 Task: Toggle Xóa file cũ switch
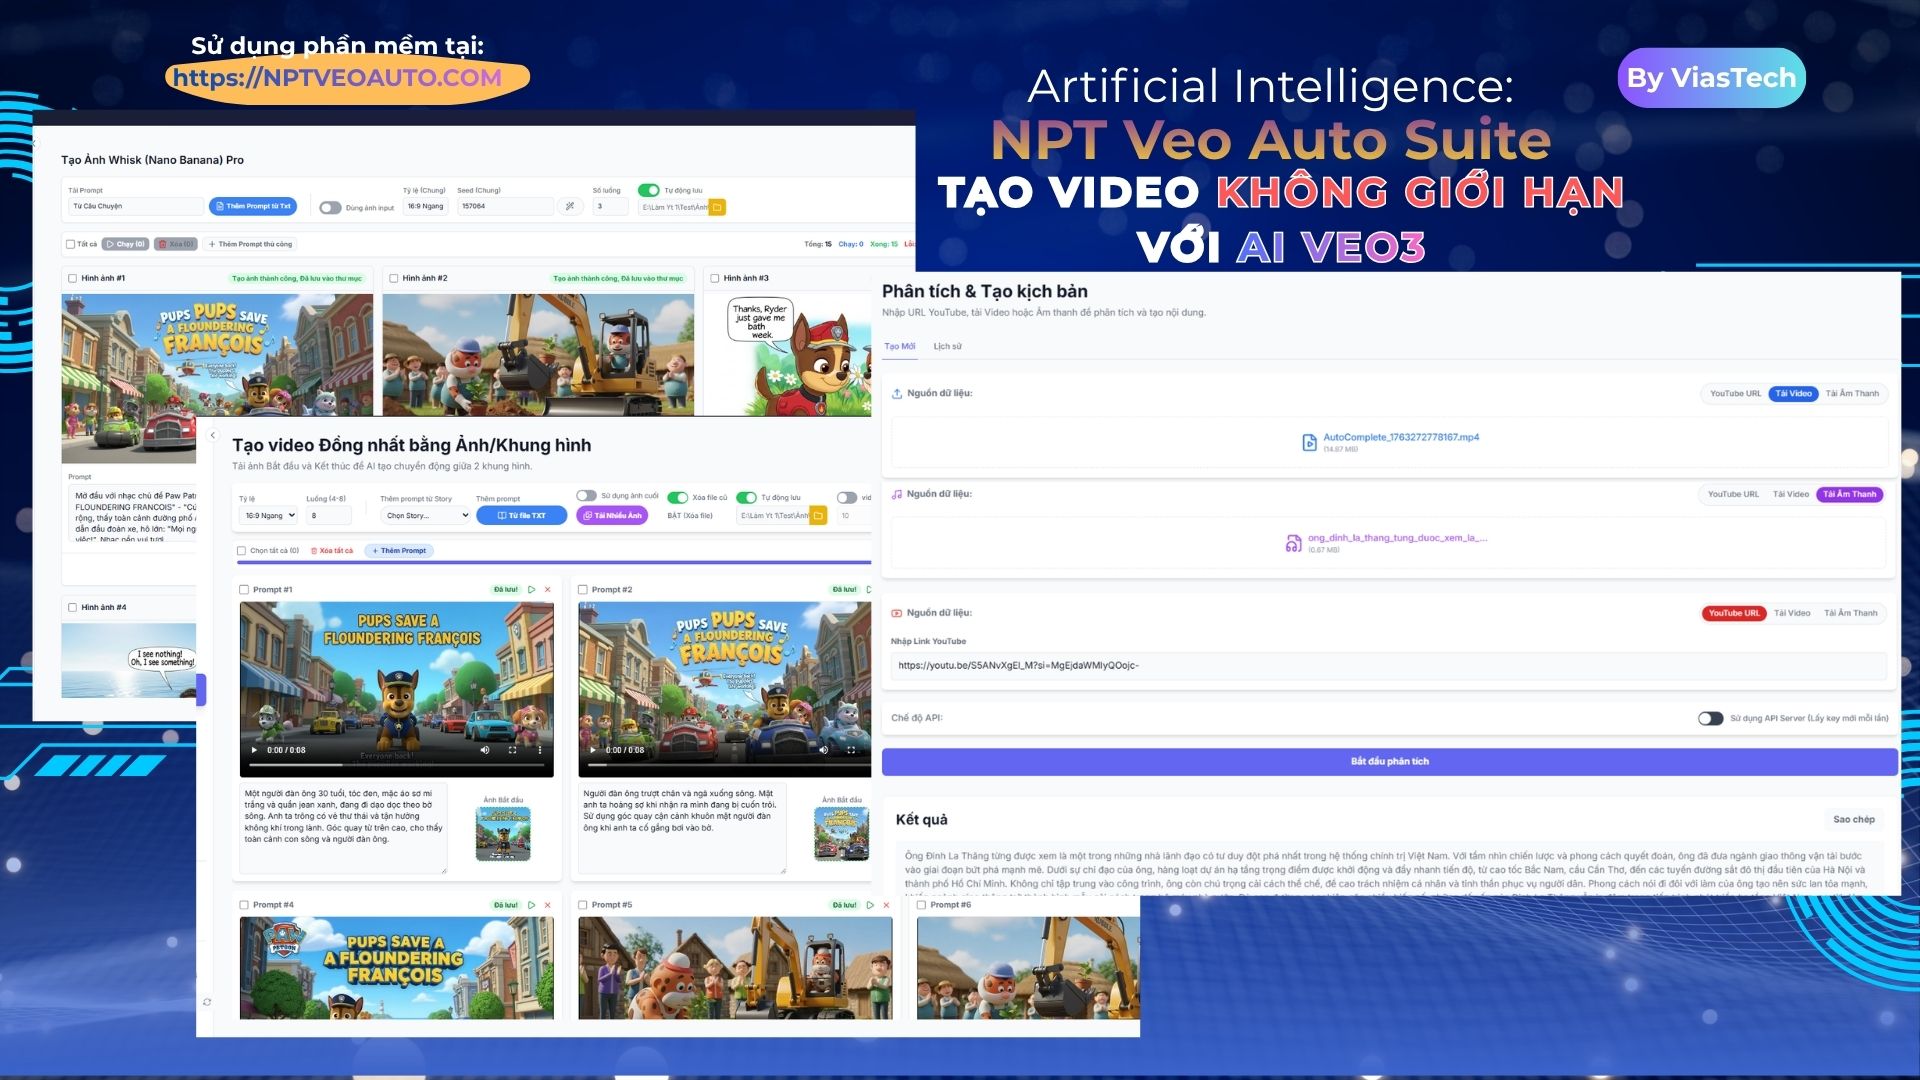coord(678,497)
